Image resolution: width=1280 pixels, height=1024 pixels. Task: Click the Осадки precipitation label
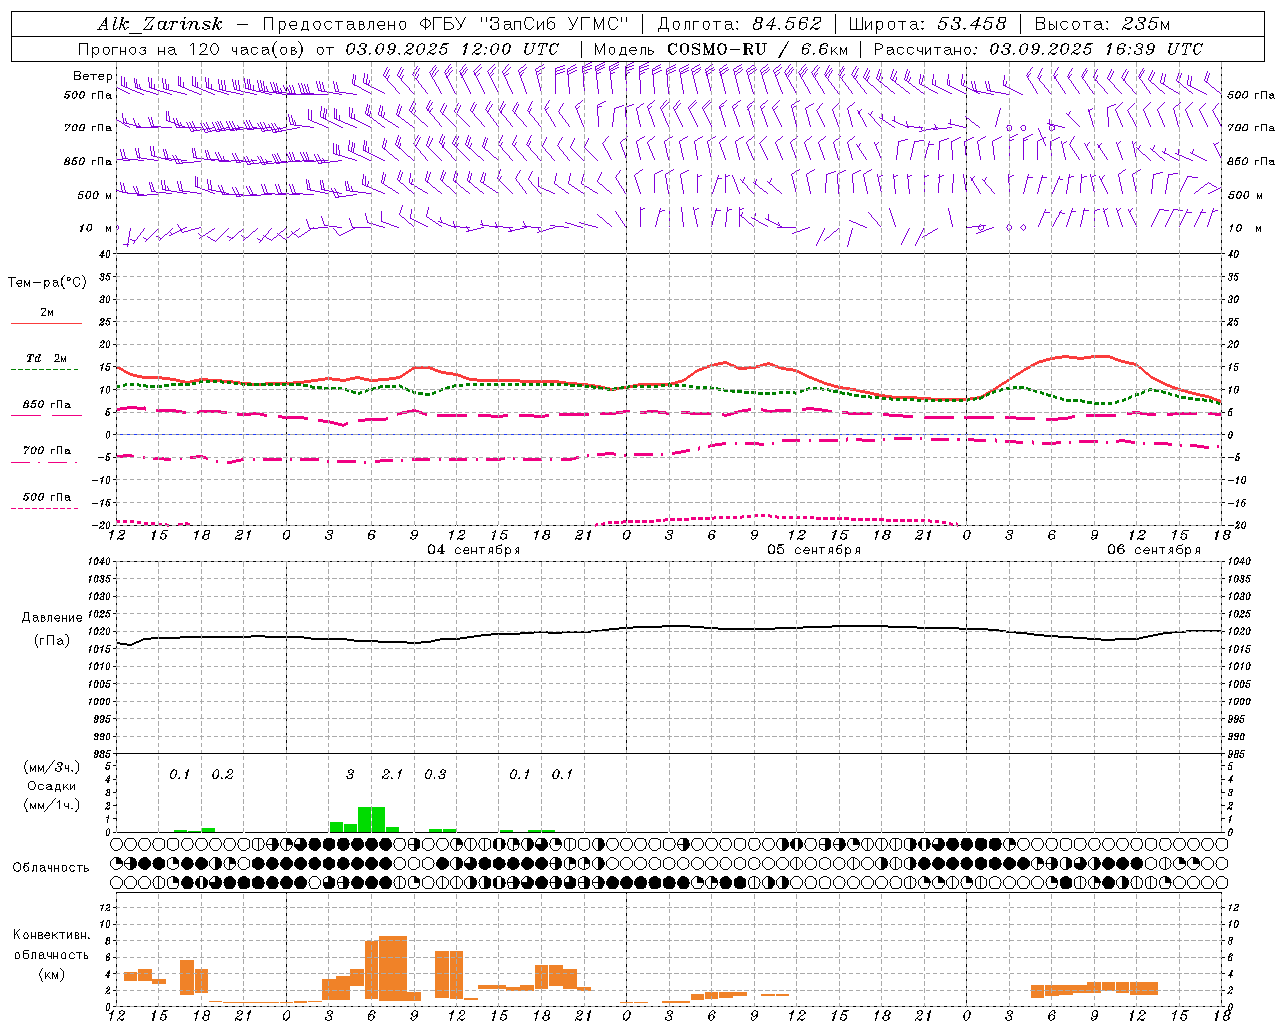(x=51, y=786)
